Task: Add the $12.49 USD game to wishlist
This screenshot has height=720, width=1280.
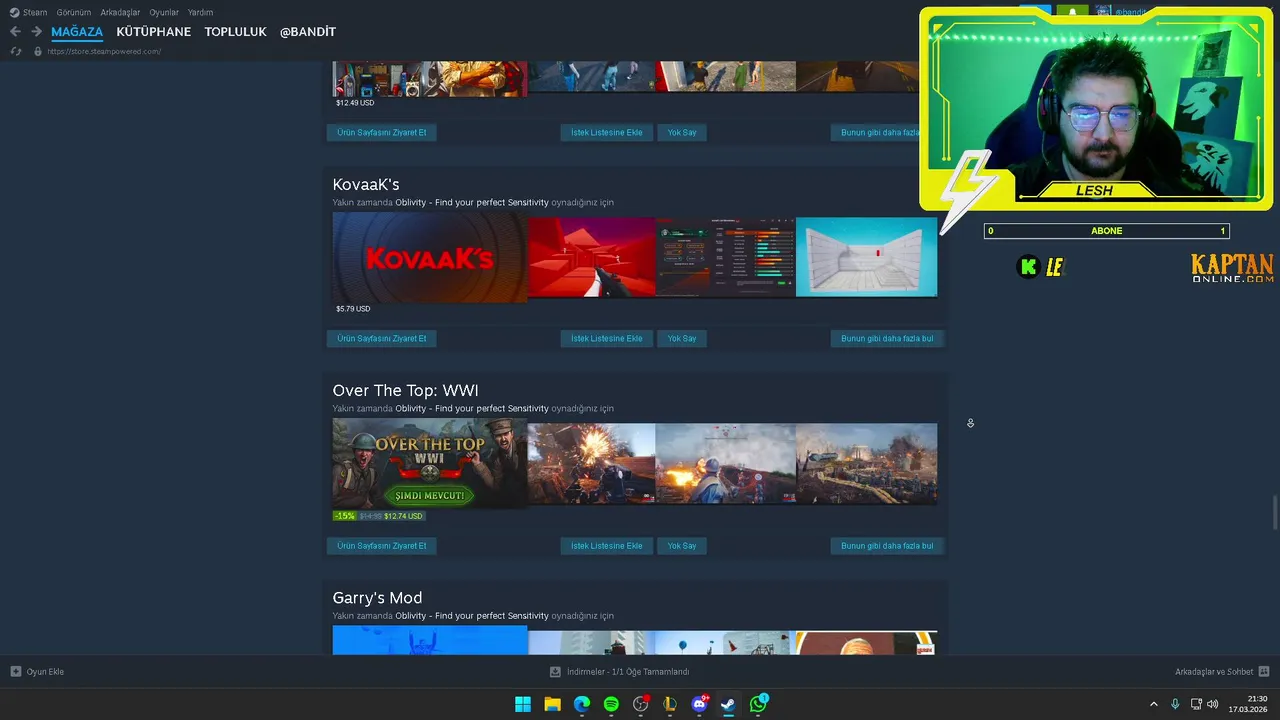Action: tap(606, 132)
